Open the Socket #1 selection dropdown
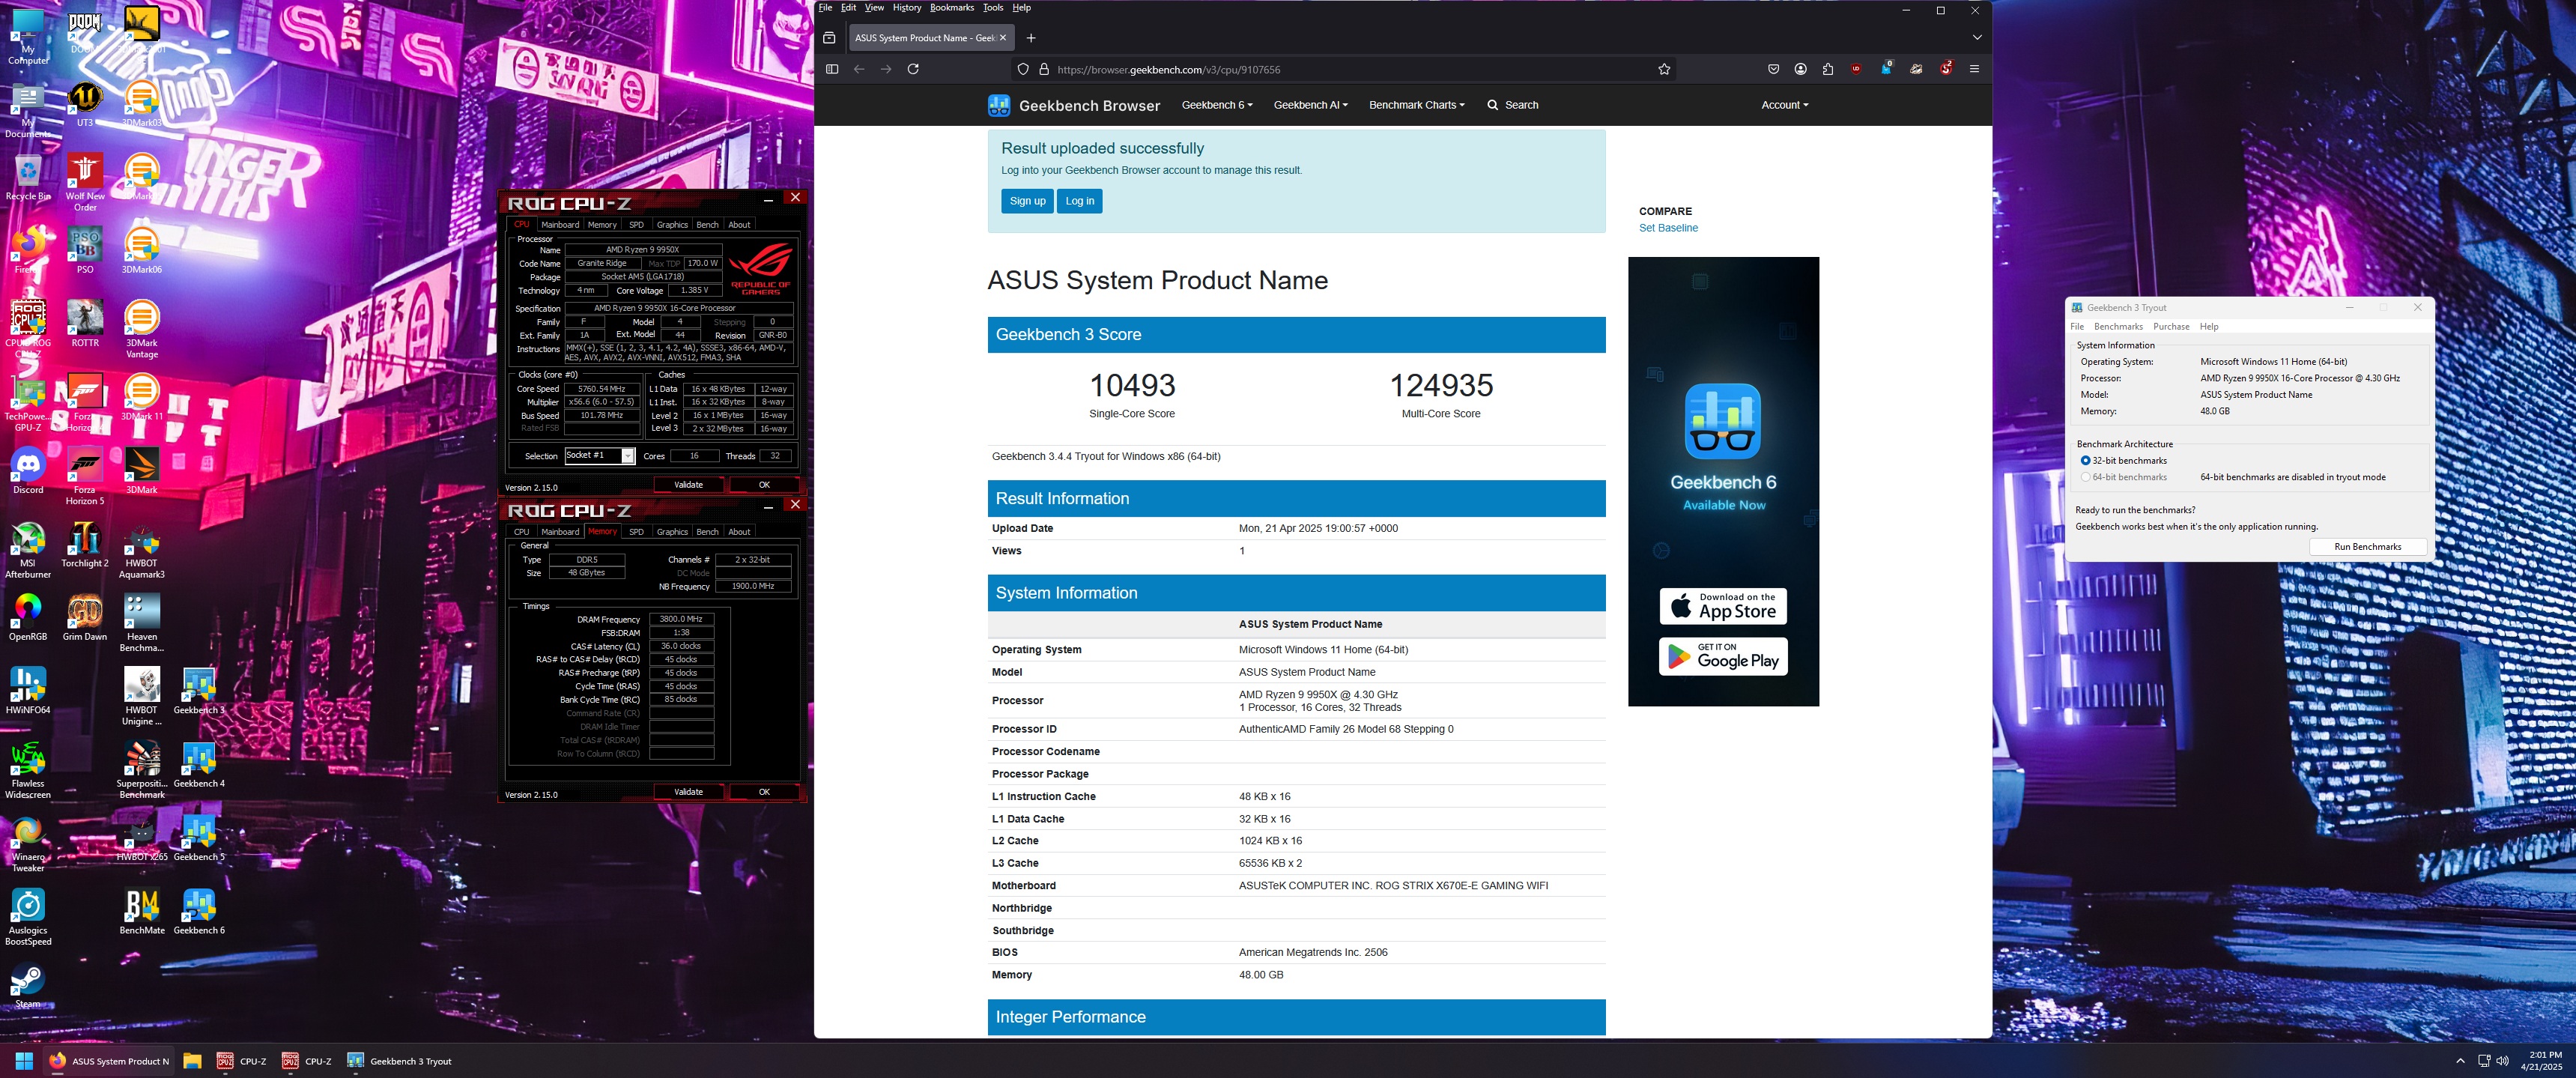The image size is (2576, 1078). click(627, 456)
